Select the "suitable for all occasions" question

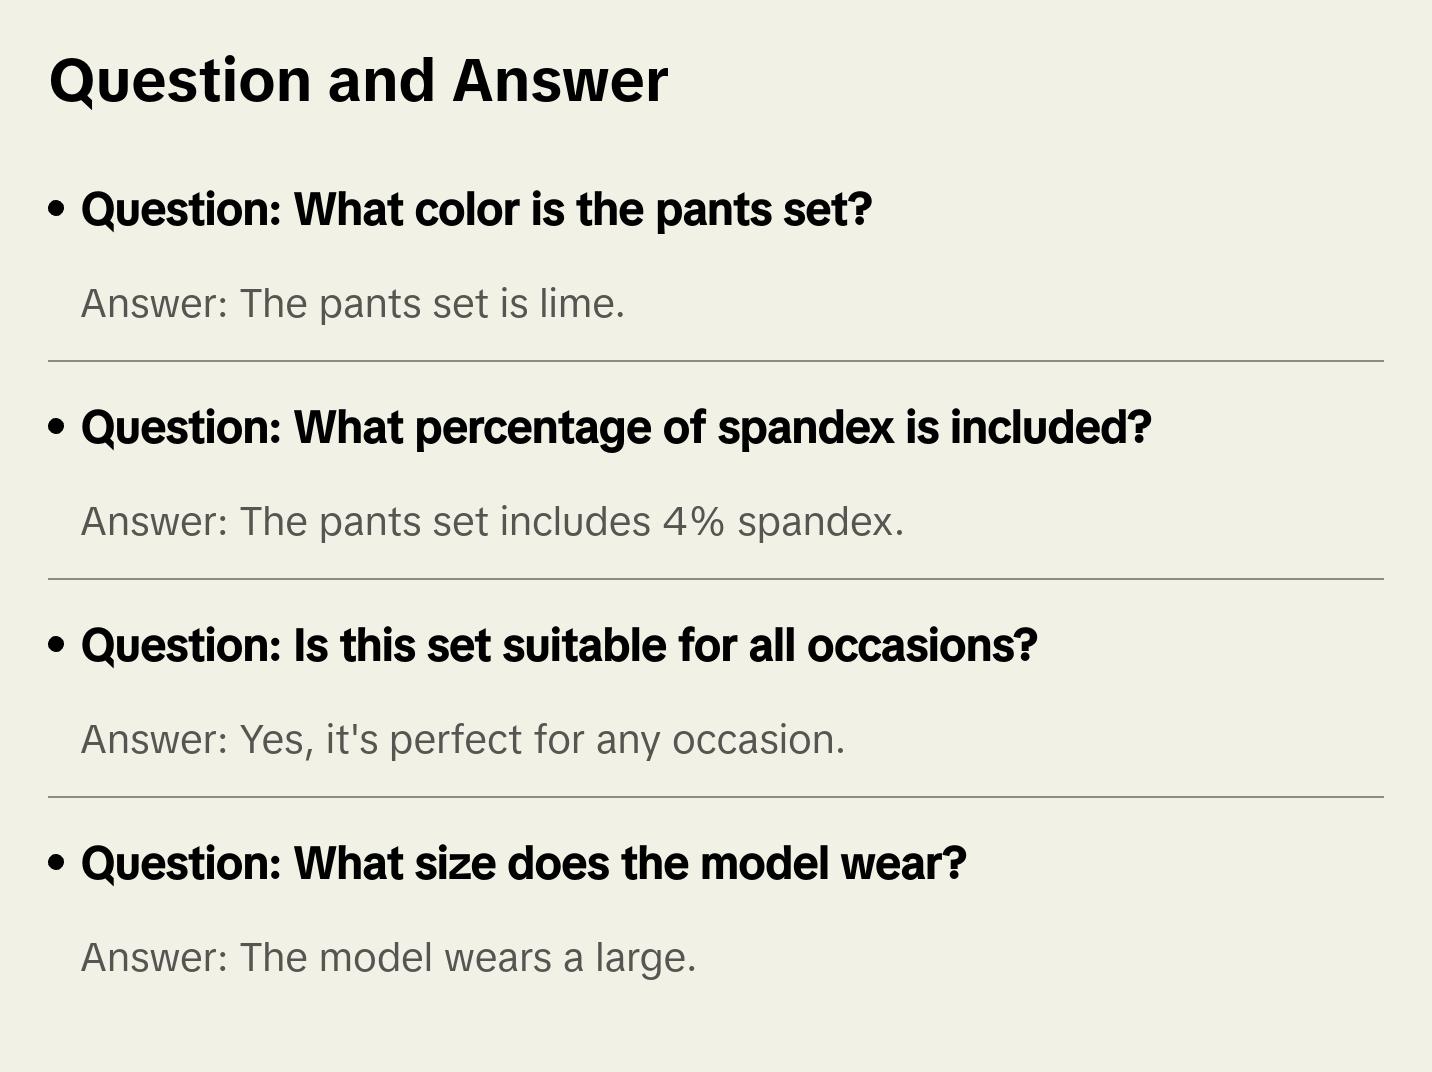559,646
